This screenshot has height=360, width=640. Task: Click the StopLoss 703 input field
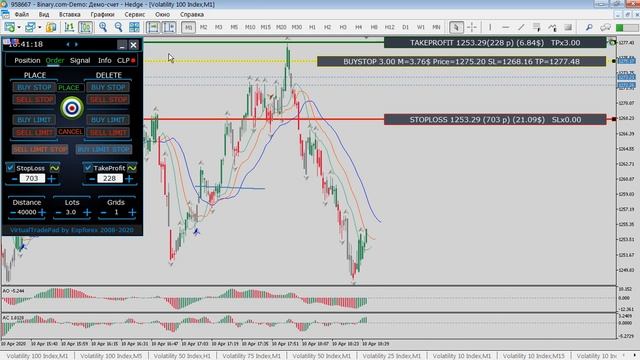(x=32, y=178)
